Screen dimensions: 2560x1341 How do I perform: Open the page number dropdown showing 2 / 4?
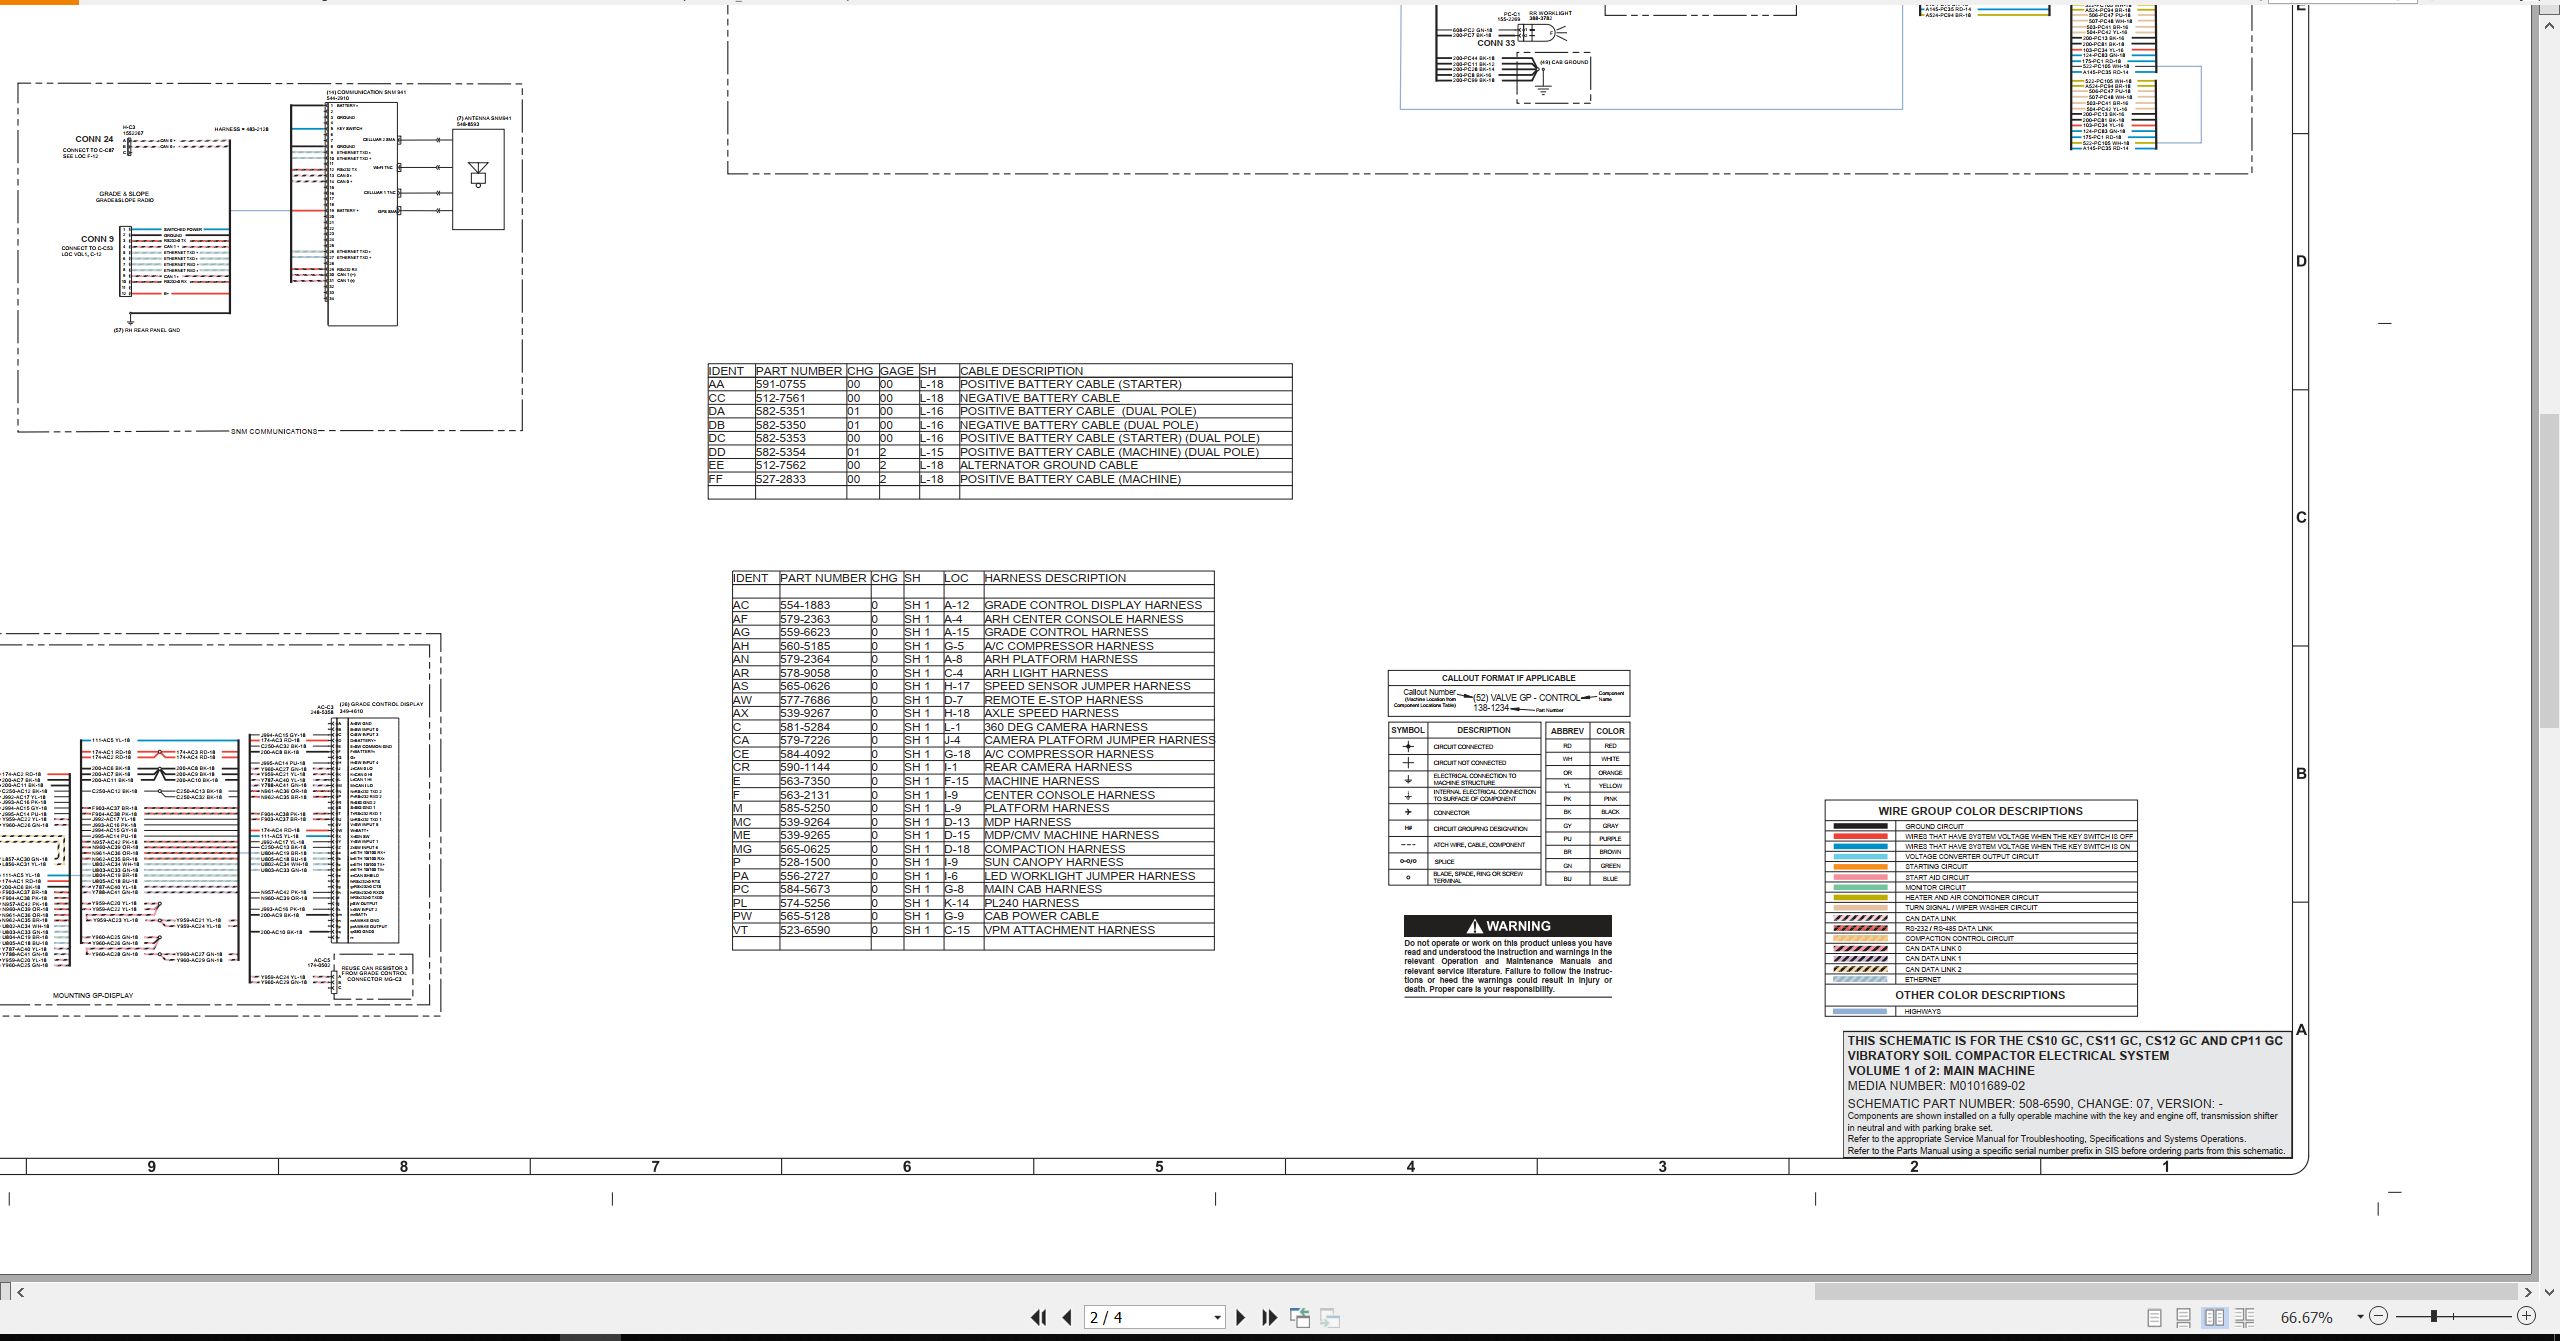click(x=1217, y=1318)
